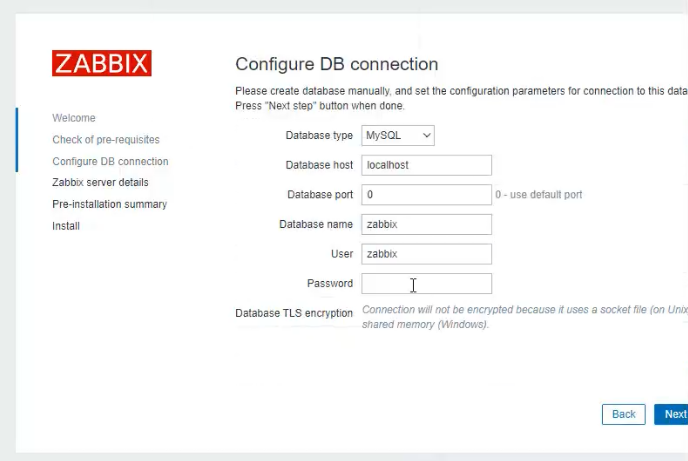Screen dimensions: 688x461
Task: Jump to the Pre-installation summary step
Action: 109,204
